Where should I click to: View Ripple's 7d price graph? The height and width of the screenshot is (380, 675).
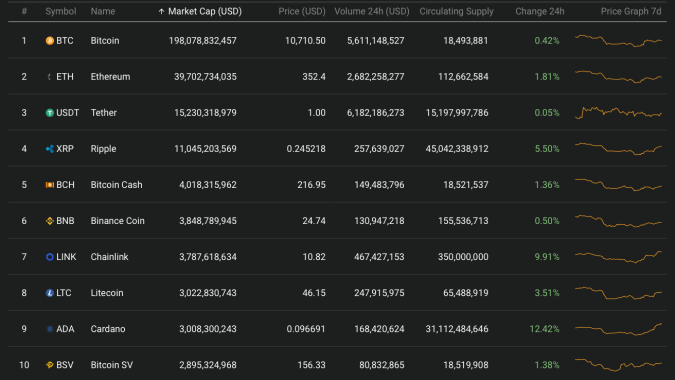click(619, 149)
